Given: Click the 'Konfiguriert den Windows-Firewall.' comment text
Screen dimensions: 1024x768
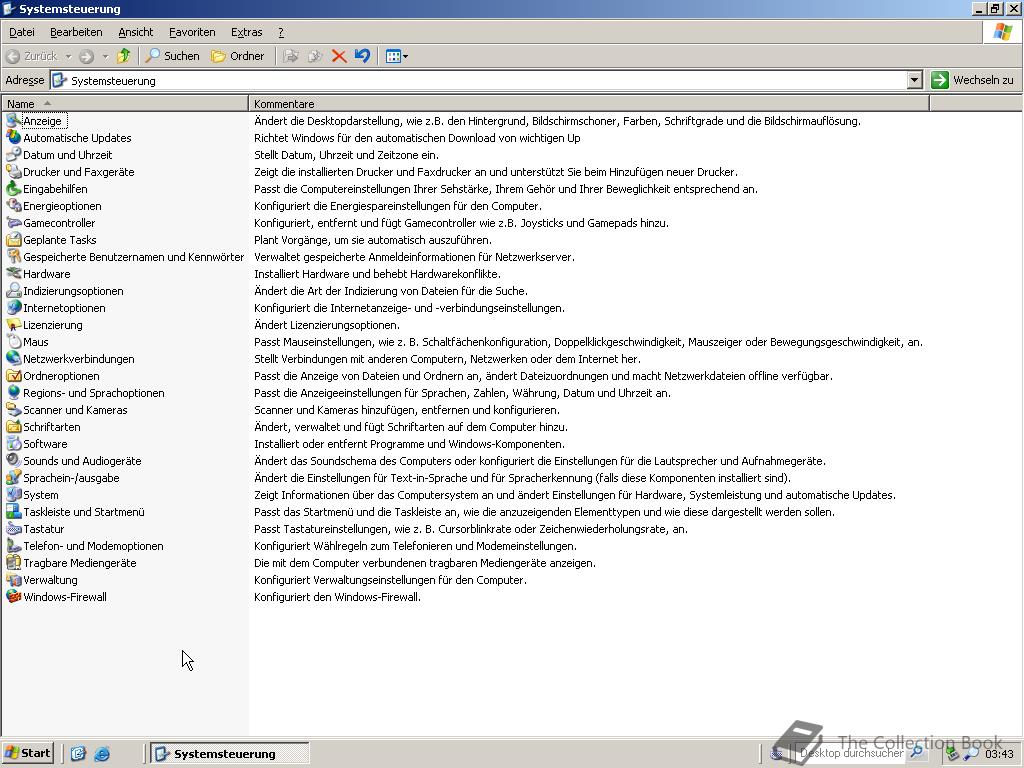Looking at the screenshot, I should 337,597.
